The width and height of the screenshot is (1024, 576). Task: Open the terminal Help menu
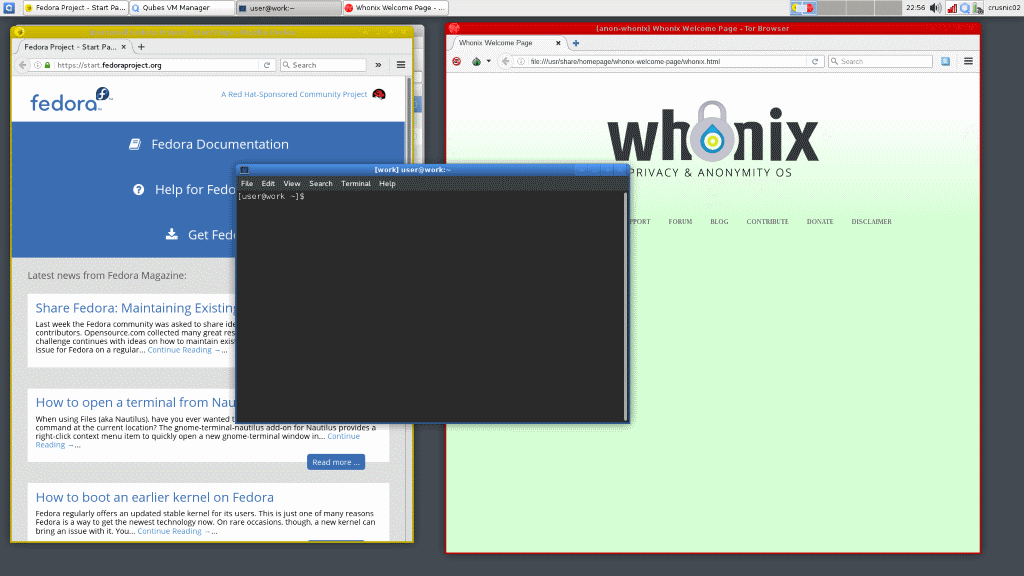[387, 184]
